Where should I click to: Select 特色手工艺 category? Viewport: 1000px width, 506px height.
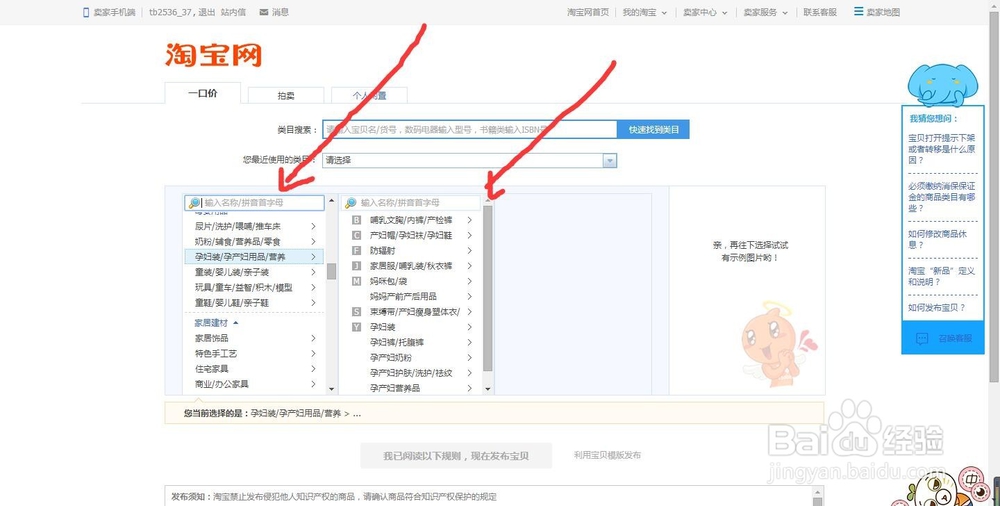[255, 353]
